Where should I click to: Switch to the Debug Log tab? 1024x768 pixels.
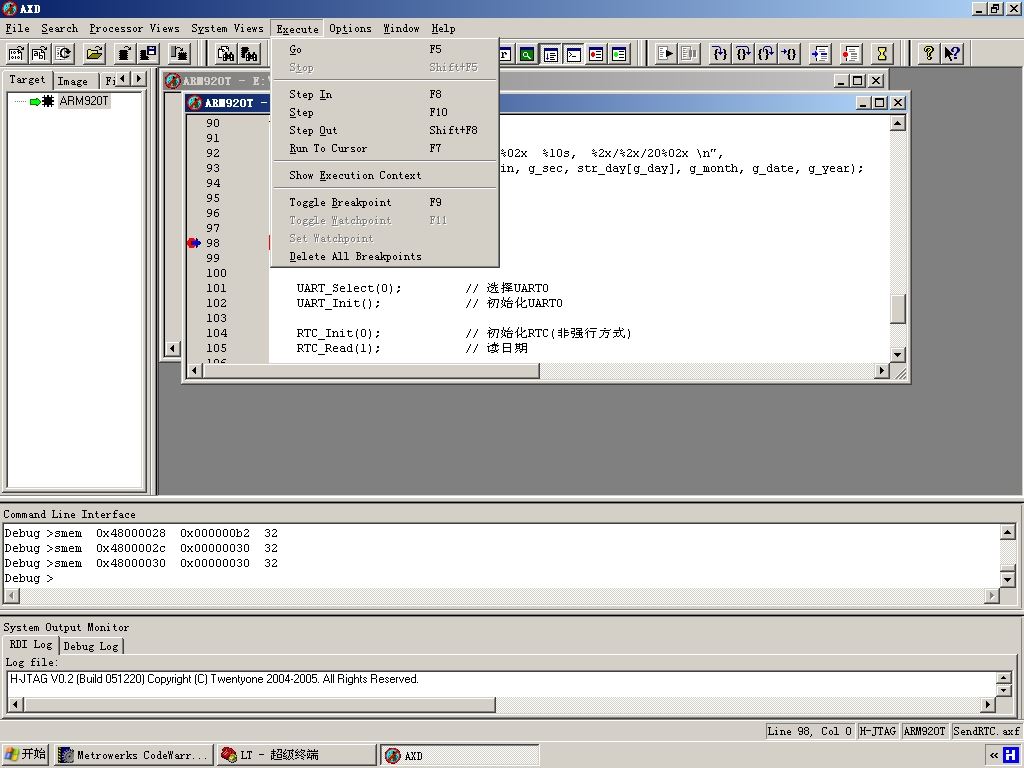pos(91,646)
